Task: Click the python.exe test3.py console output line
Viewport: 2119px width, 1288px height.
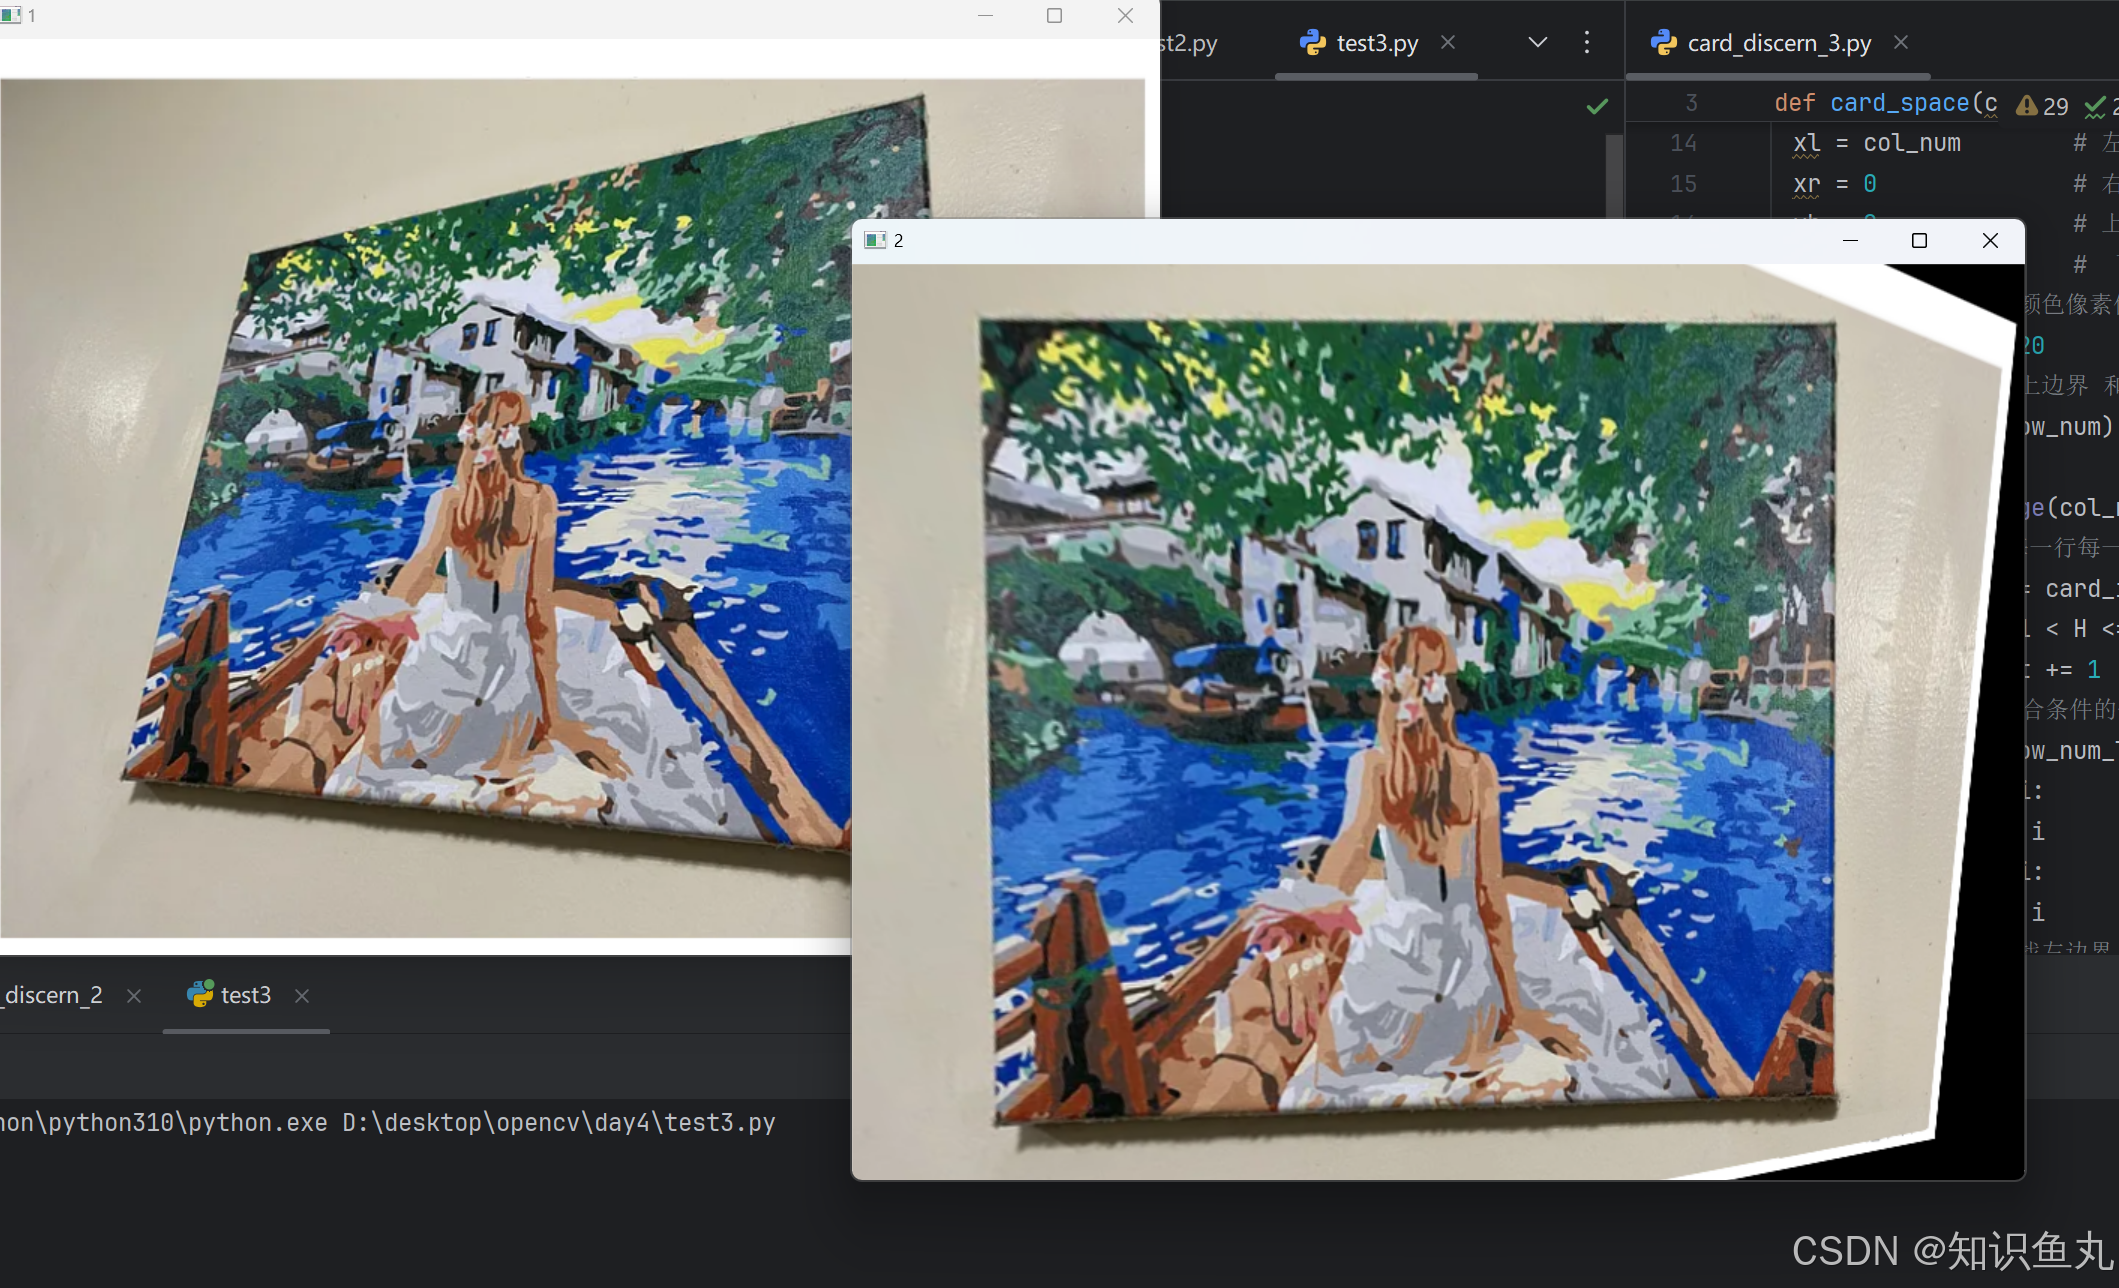Action: click(388, 1123)
